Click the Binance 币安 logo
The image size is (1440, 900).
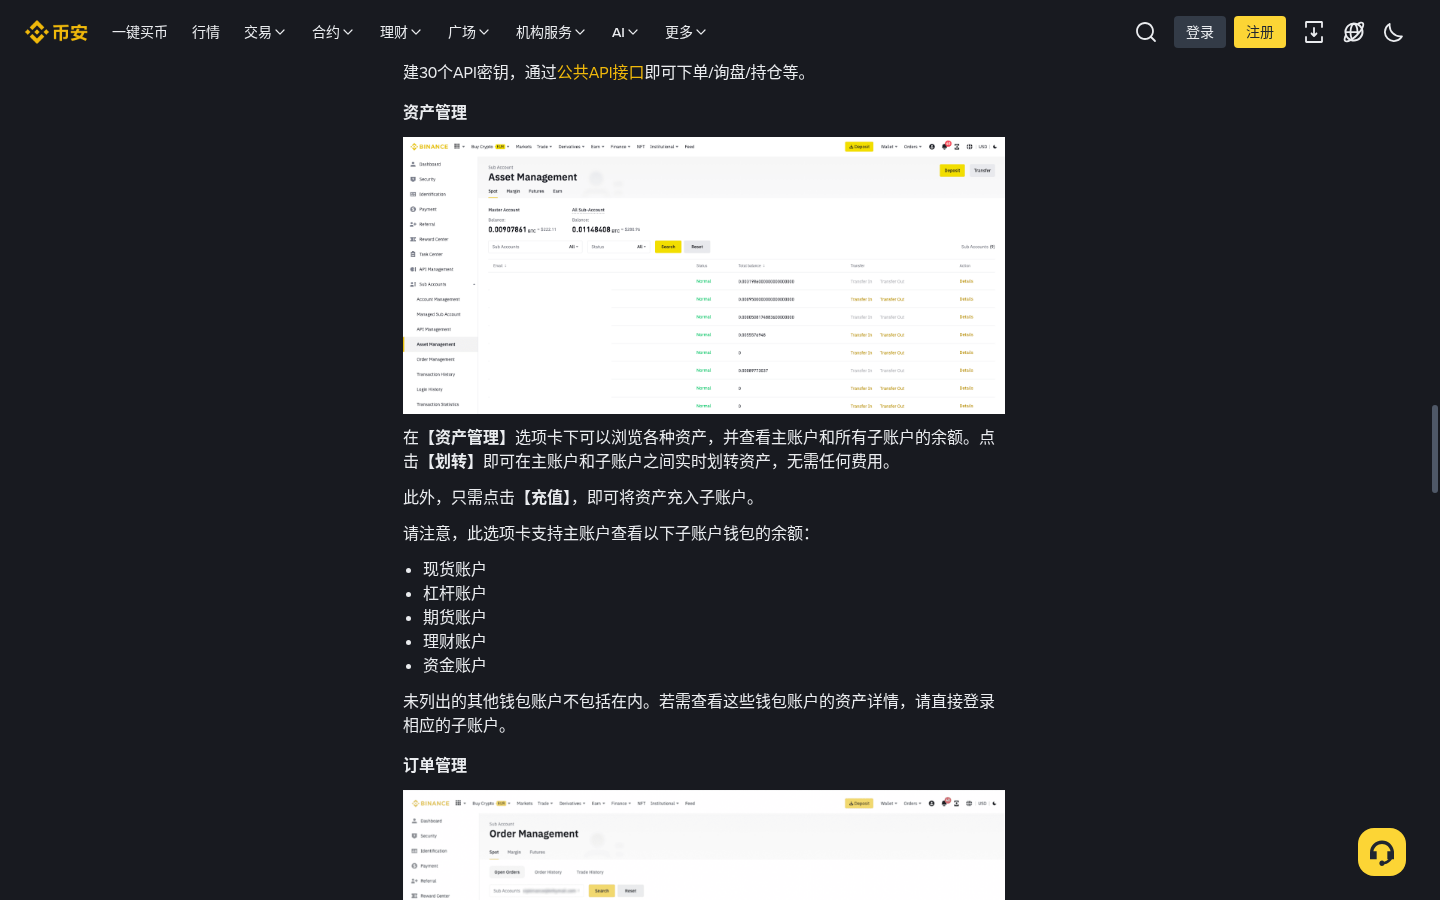pyautogui.click(x=56, y=32)
